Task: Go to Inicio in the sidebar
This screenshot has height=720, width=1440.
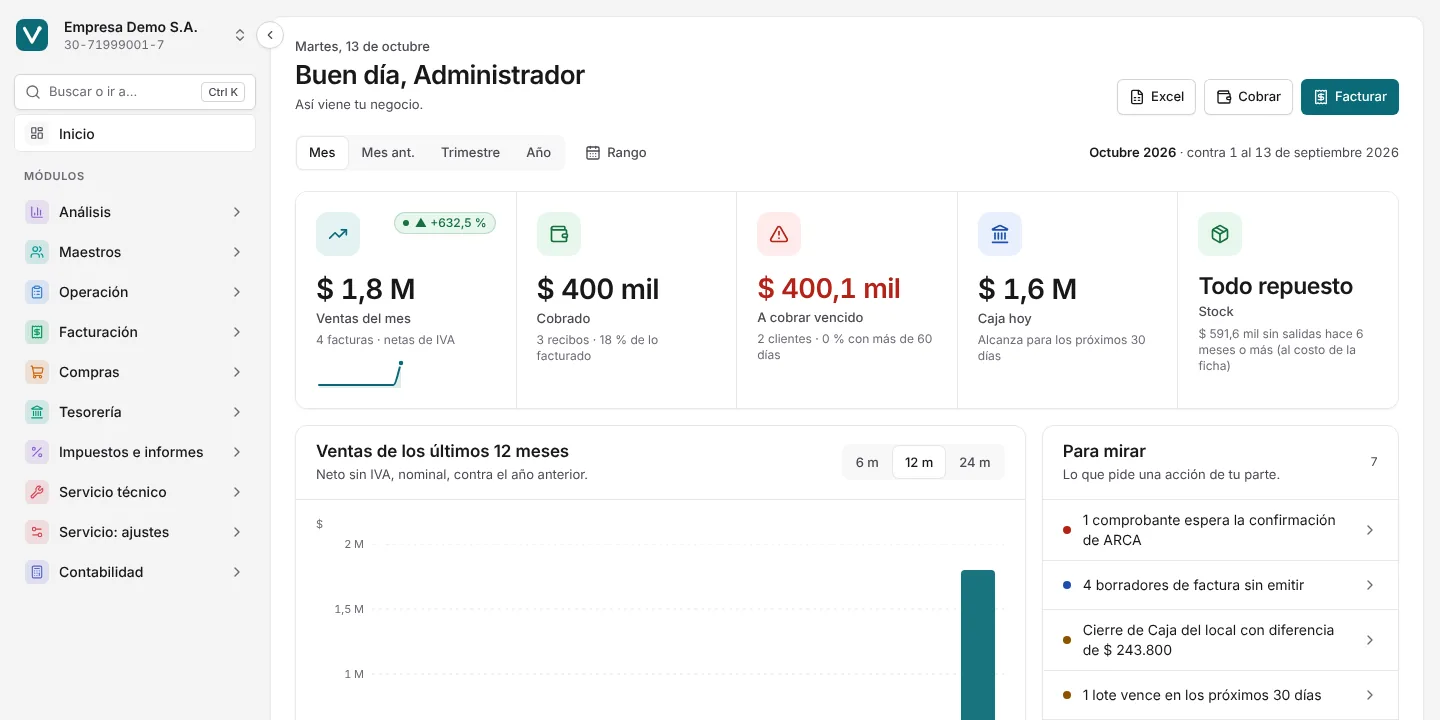Action: tap(135, 134)
